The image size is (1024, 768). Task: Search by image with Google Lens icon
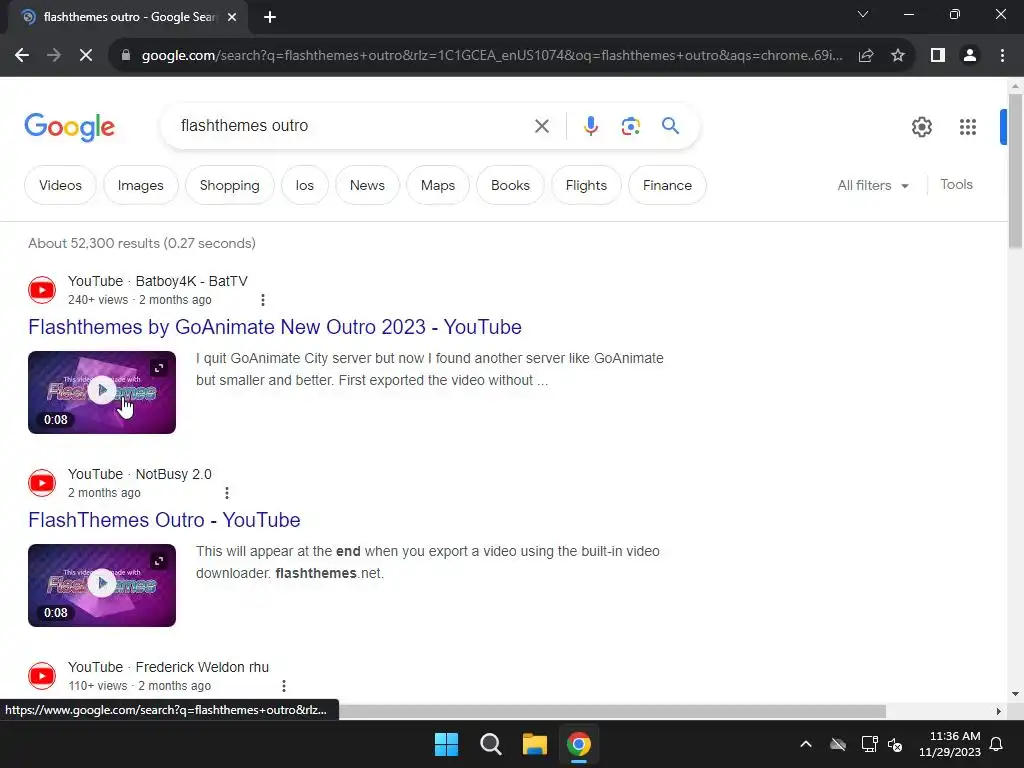point(630,126)
